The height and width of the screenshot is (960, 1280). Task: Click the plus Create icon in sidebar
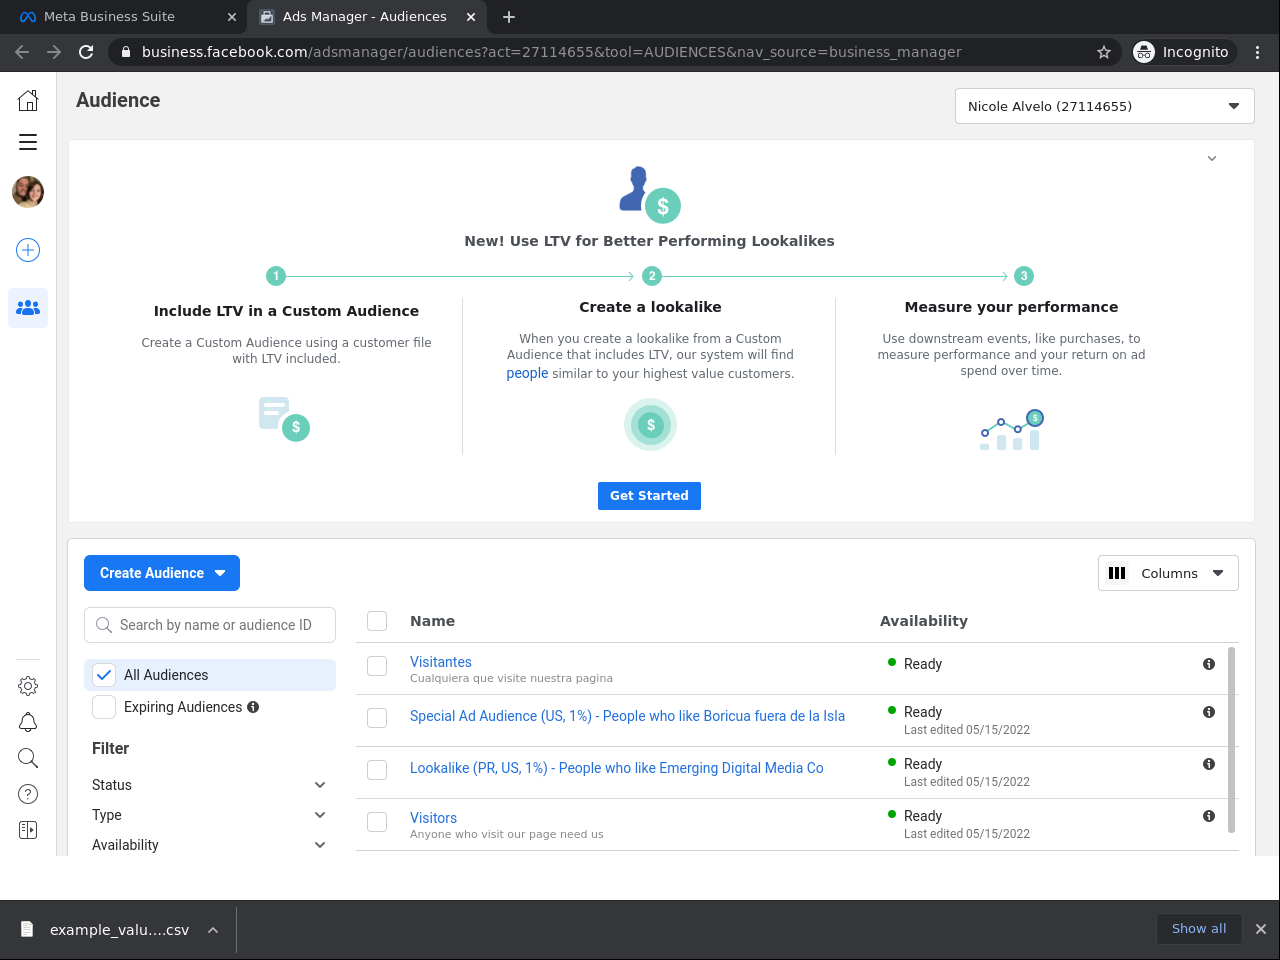(x=28, y=250)
